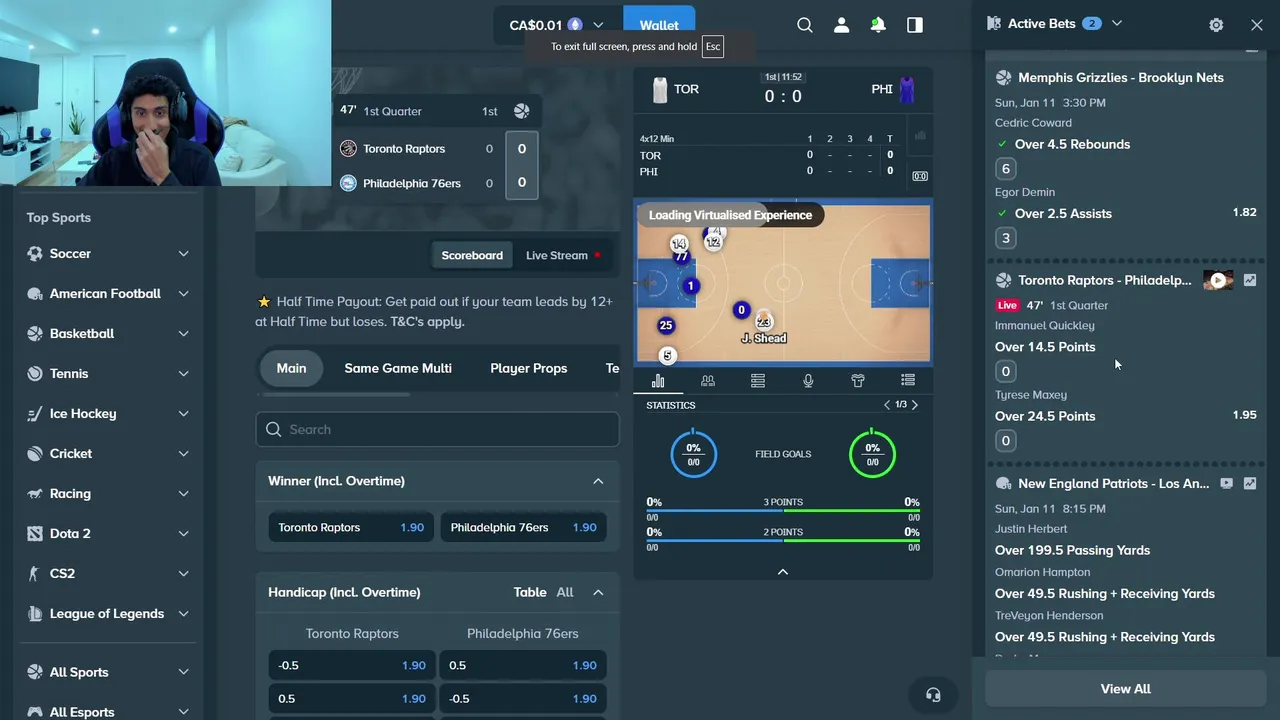Open the user profile icon
The height and width of the screenshot is (720, 1280).
[x=841, y=25]
